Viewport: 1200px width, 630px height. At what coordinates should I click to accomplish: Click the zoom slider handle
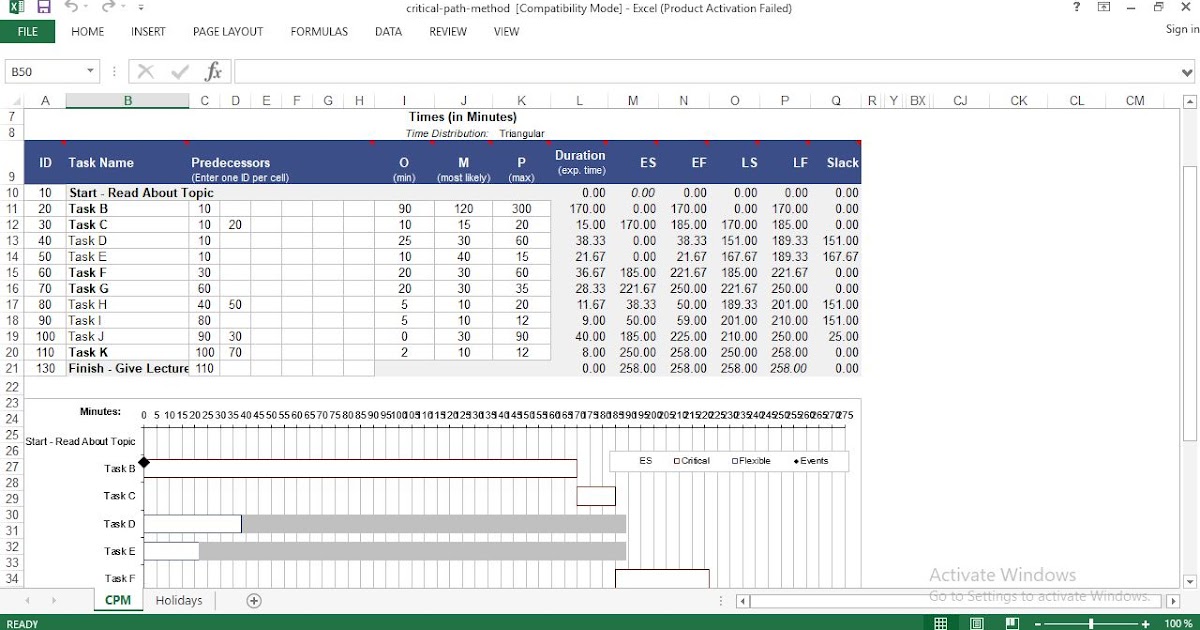tap(1091, 623)
